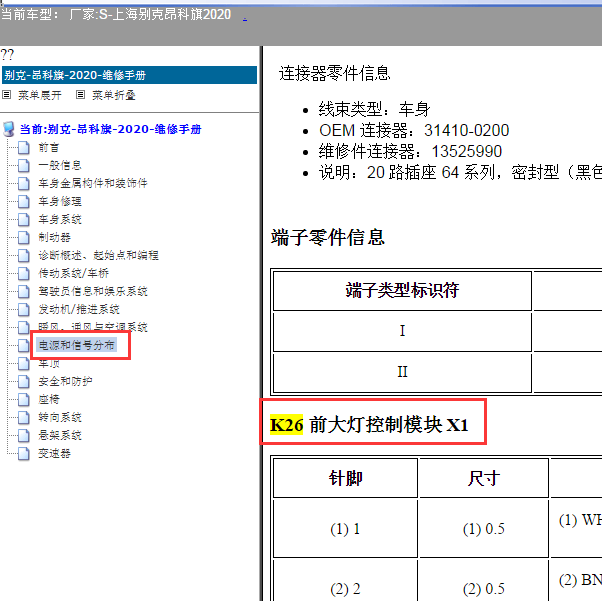Click the page icon beside 车身修理
This screenshot has width=602, height=601.
pyautogui.click(x=24, y=202)
